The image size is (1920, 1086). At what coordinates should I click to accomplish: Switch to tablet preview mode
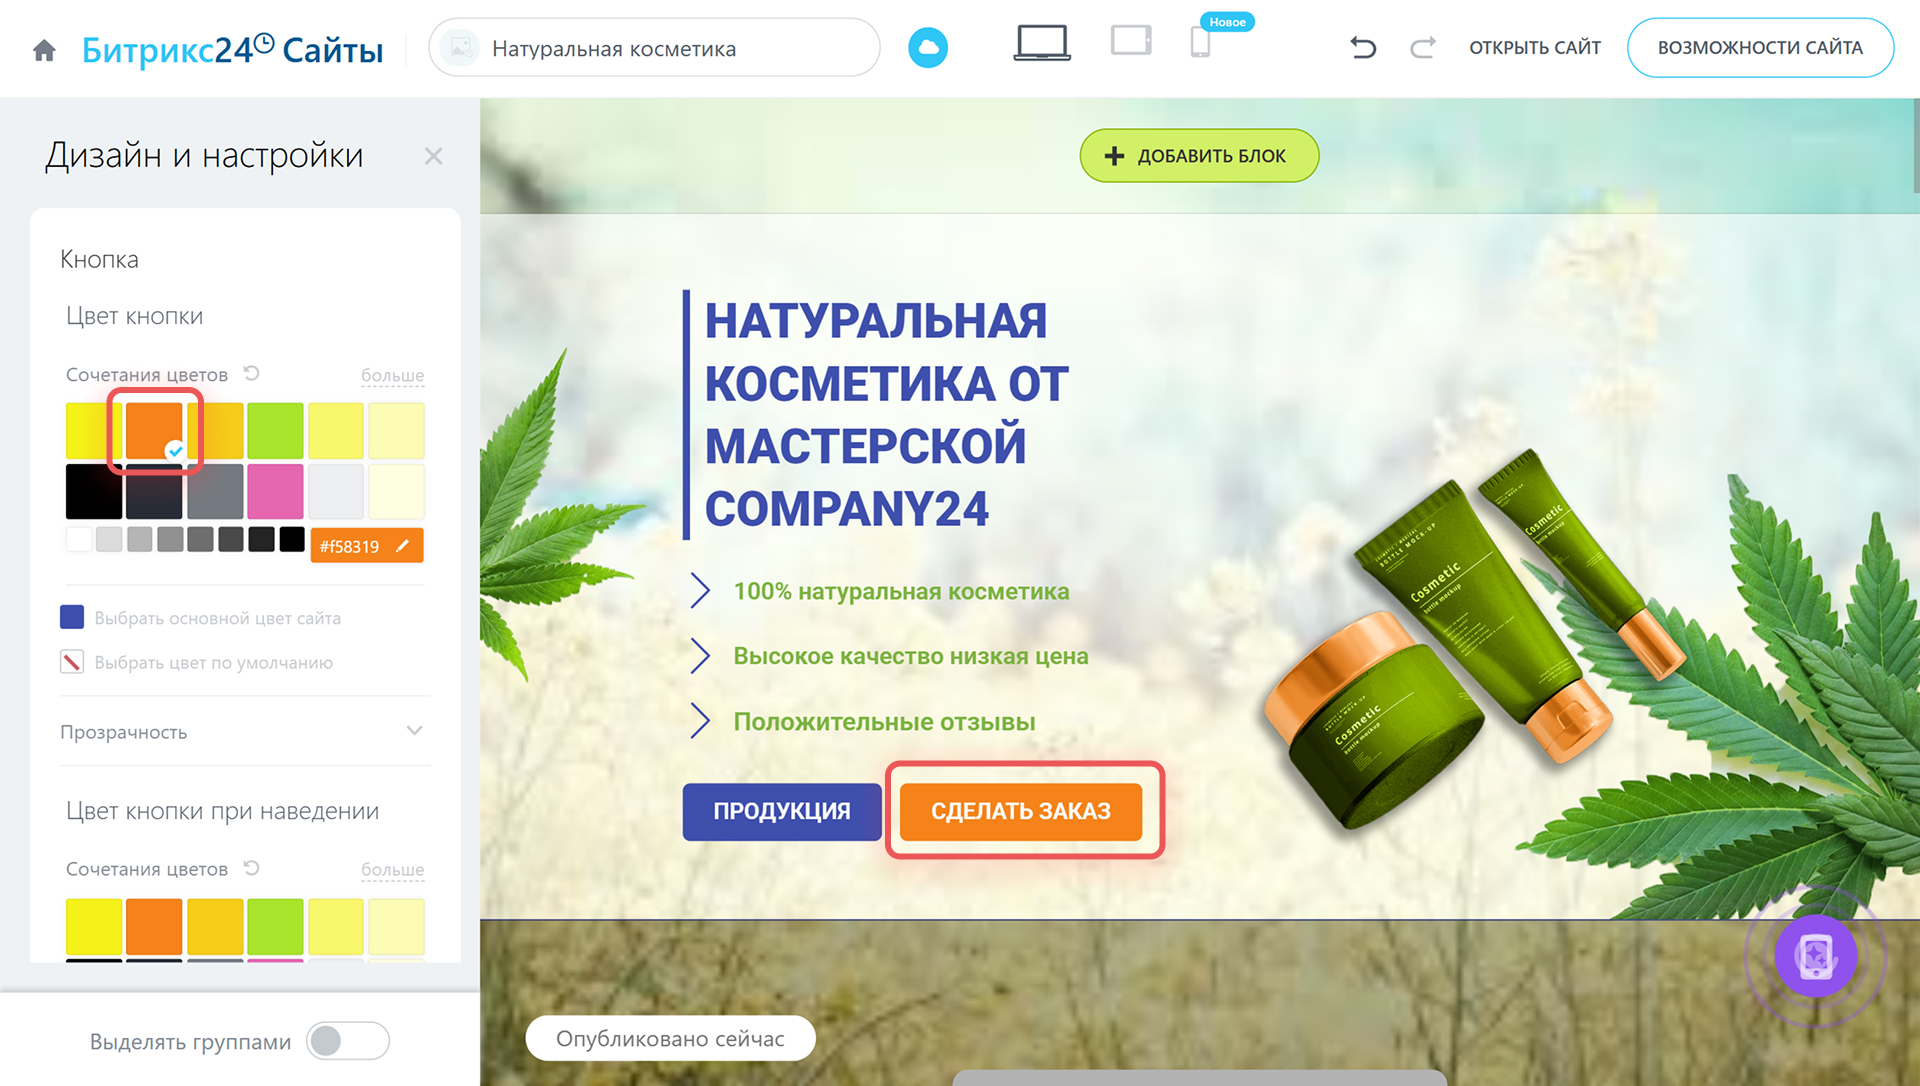pos(1131,41)
